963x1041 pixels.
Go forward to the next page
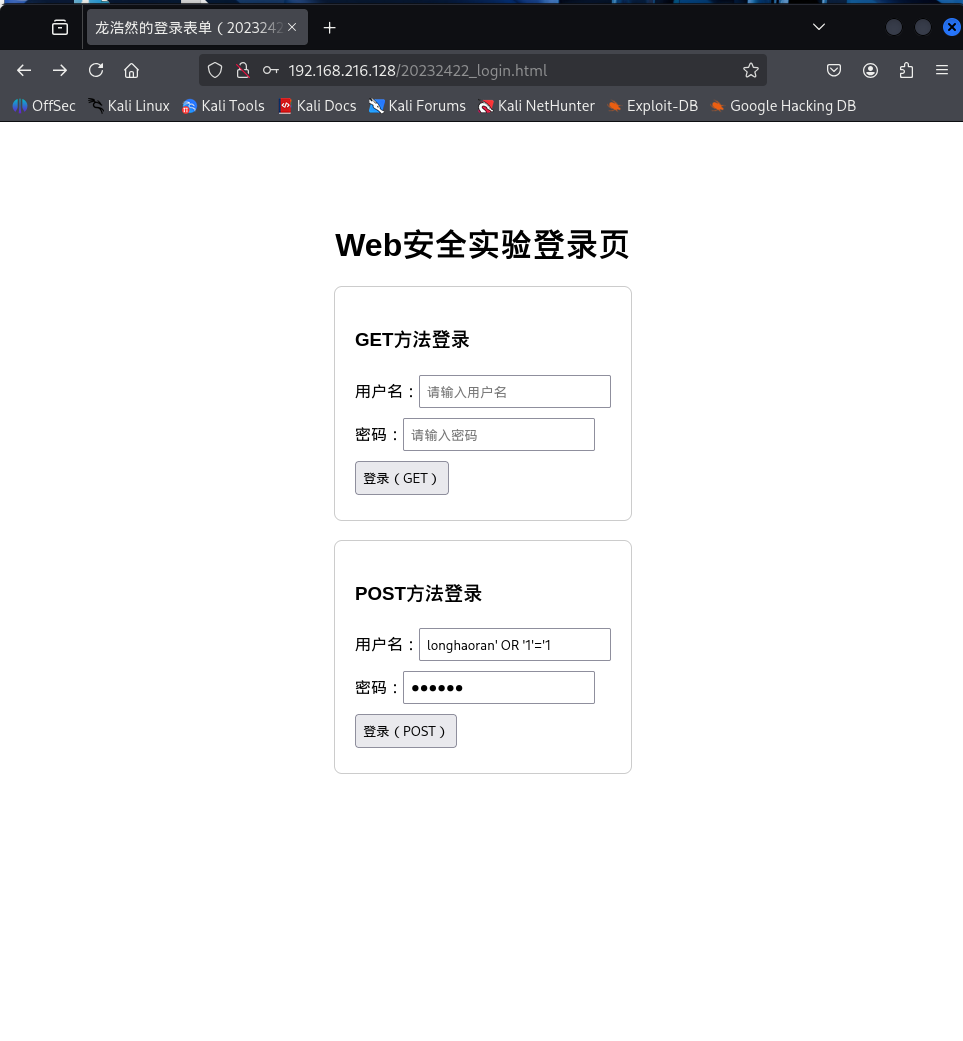[60, 70]
